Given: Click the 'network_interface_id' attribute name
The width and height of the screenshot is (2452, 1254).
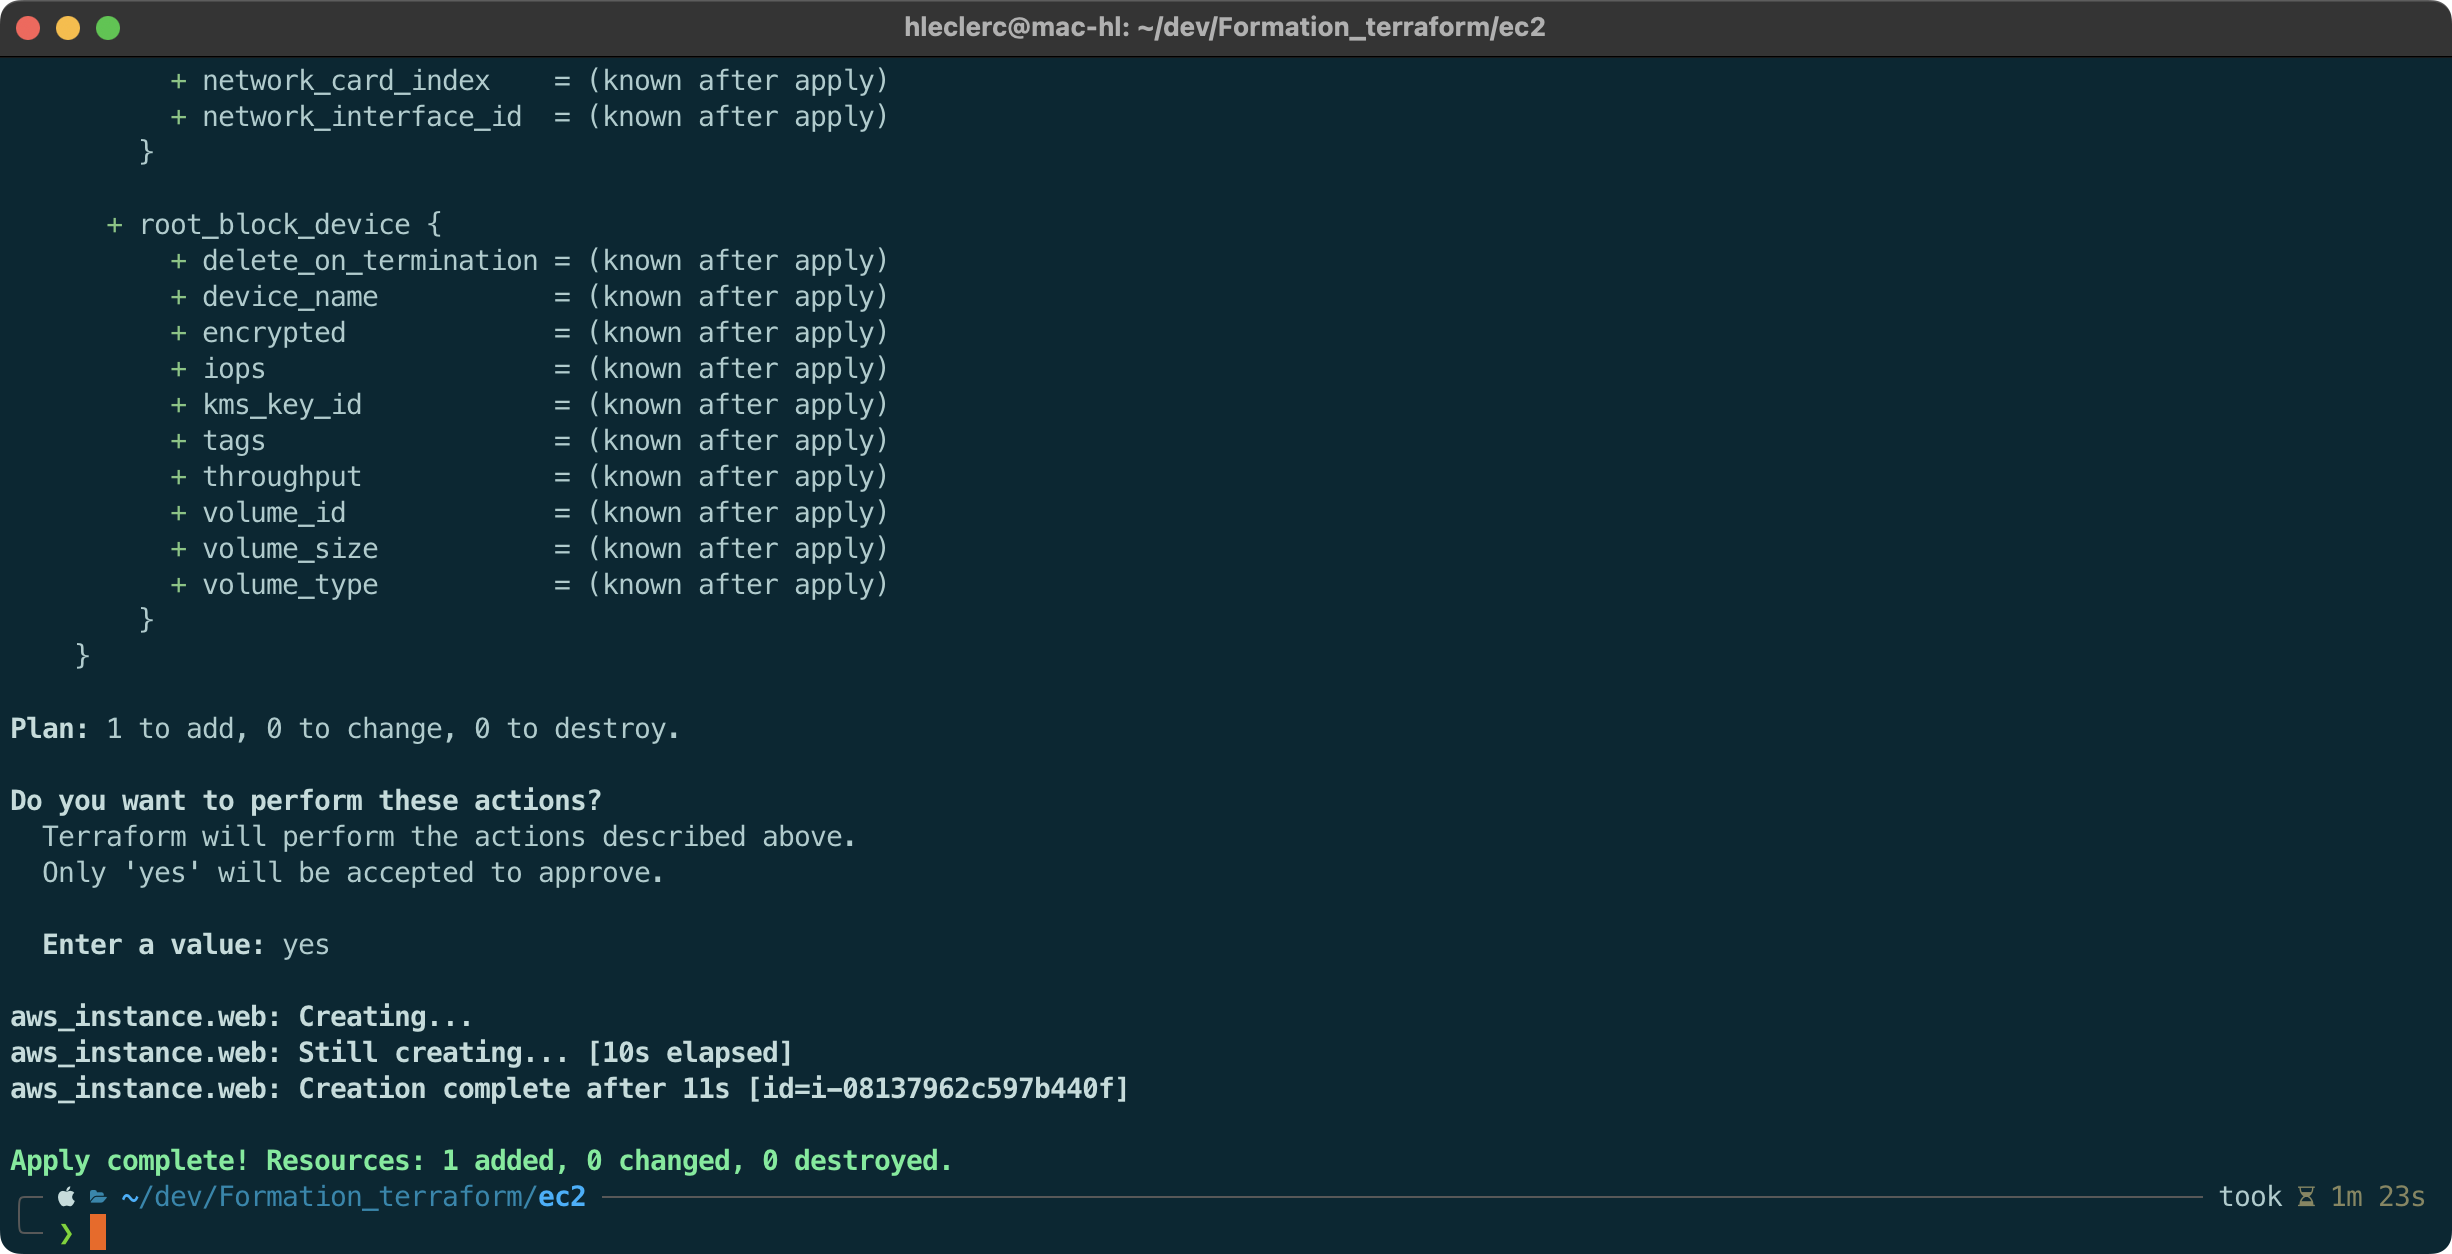Looking at the screenshot, I should (x=362, y=116).
